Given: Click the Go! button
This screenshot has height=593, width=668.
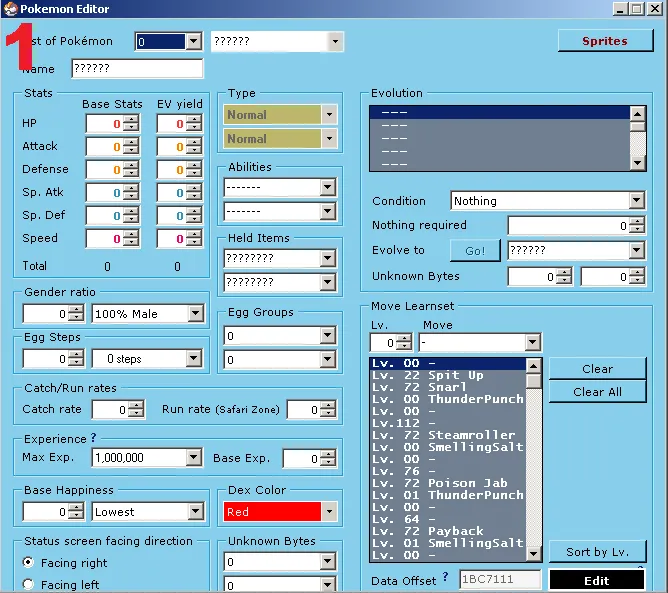Looking at the screenshot, I should point(475,250).
